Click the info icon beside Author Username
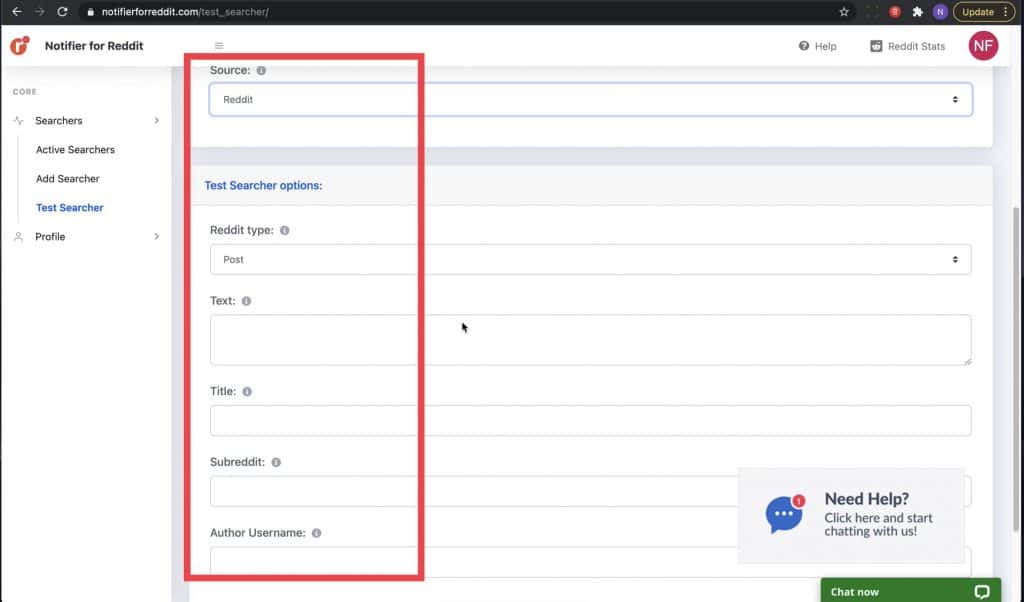 click(x=317, y=533)
